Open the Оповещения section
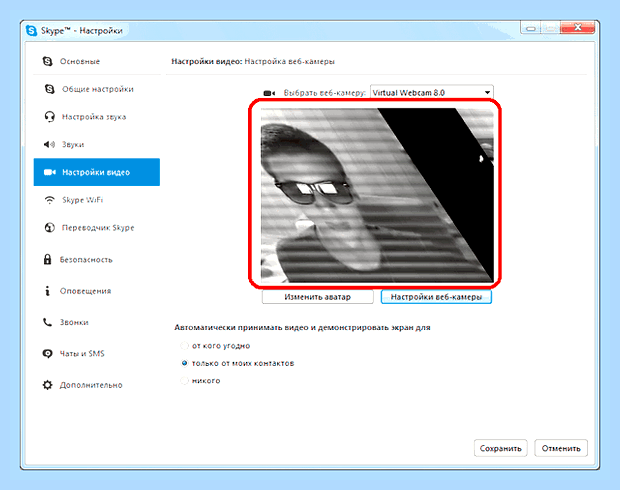The width and height of the screenshot is (620, 490). [x=97, y=291]
